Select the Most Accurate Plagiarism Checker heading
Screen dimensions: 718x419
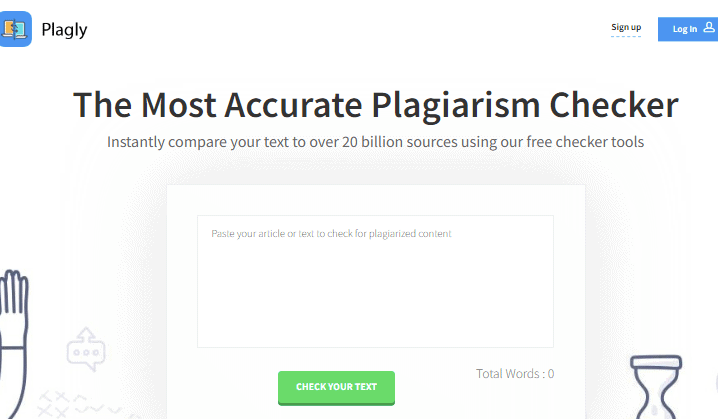(x=375, y=105)
